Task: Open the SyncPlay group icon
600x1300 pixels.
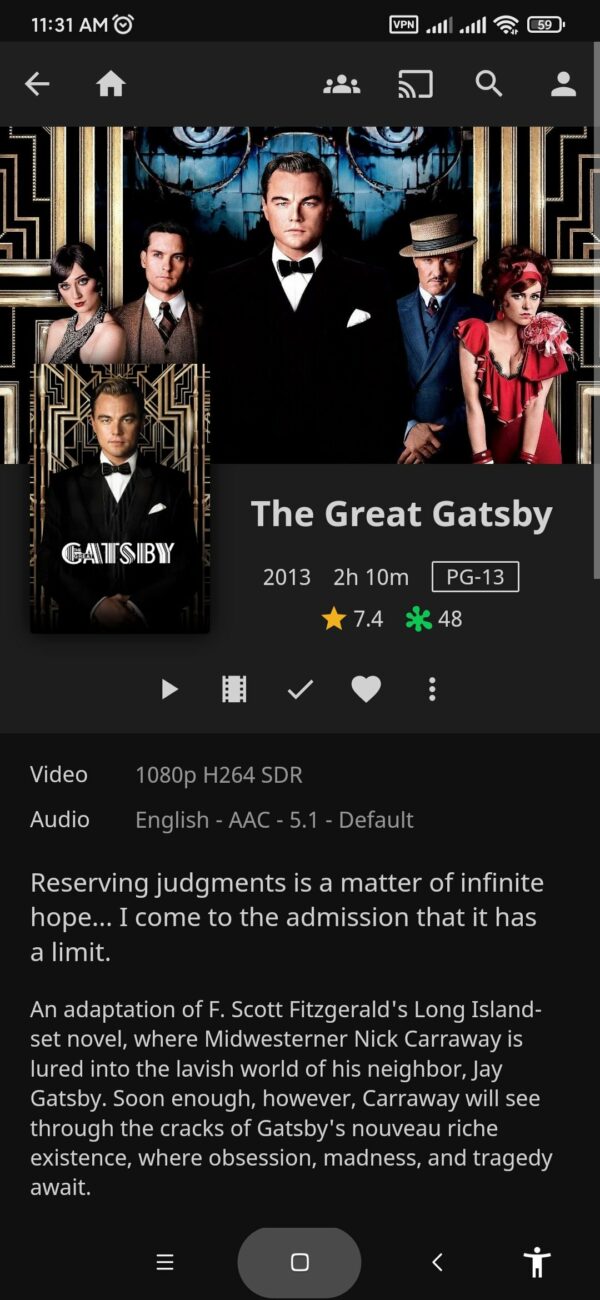Action: tap(342, 85)
